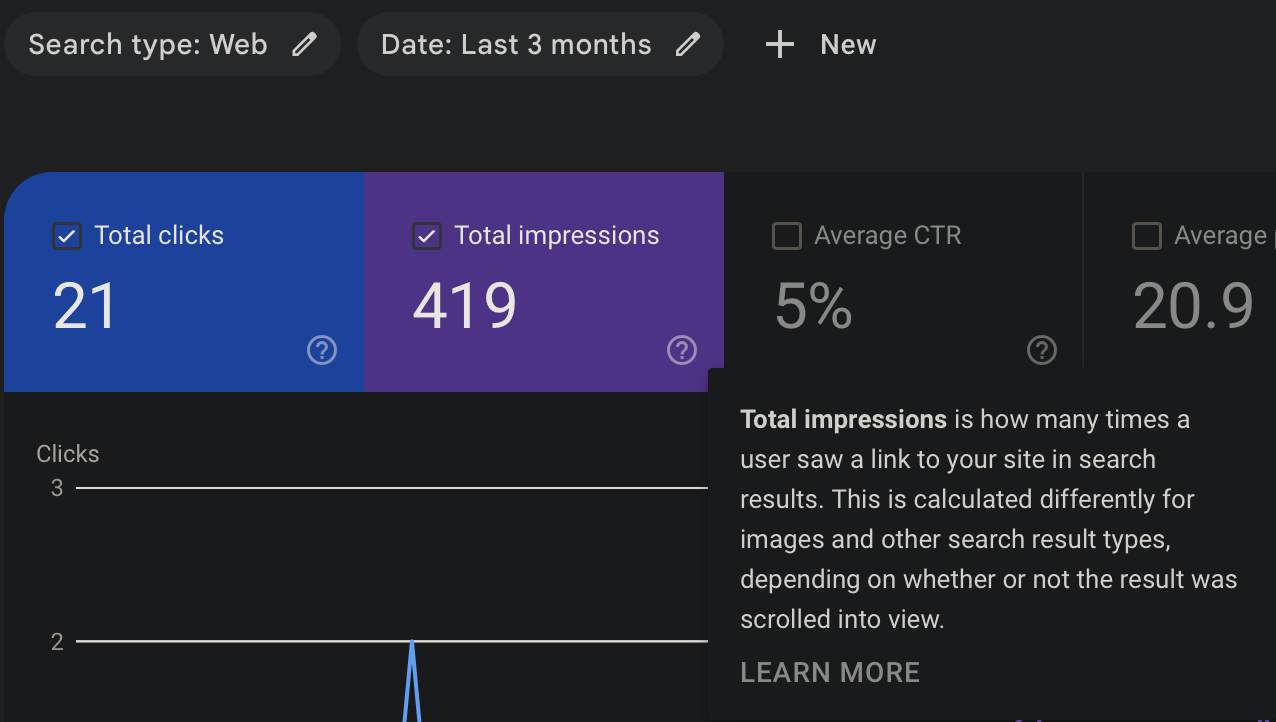Click the Average CTR 5% value

point(813,306)
